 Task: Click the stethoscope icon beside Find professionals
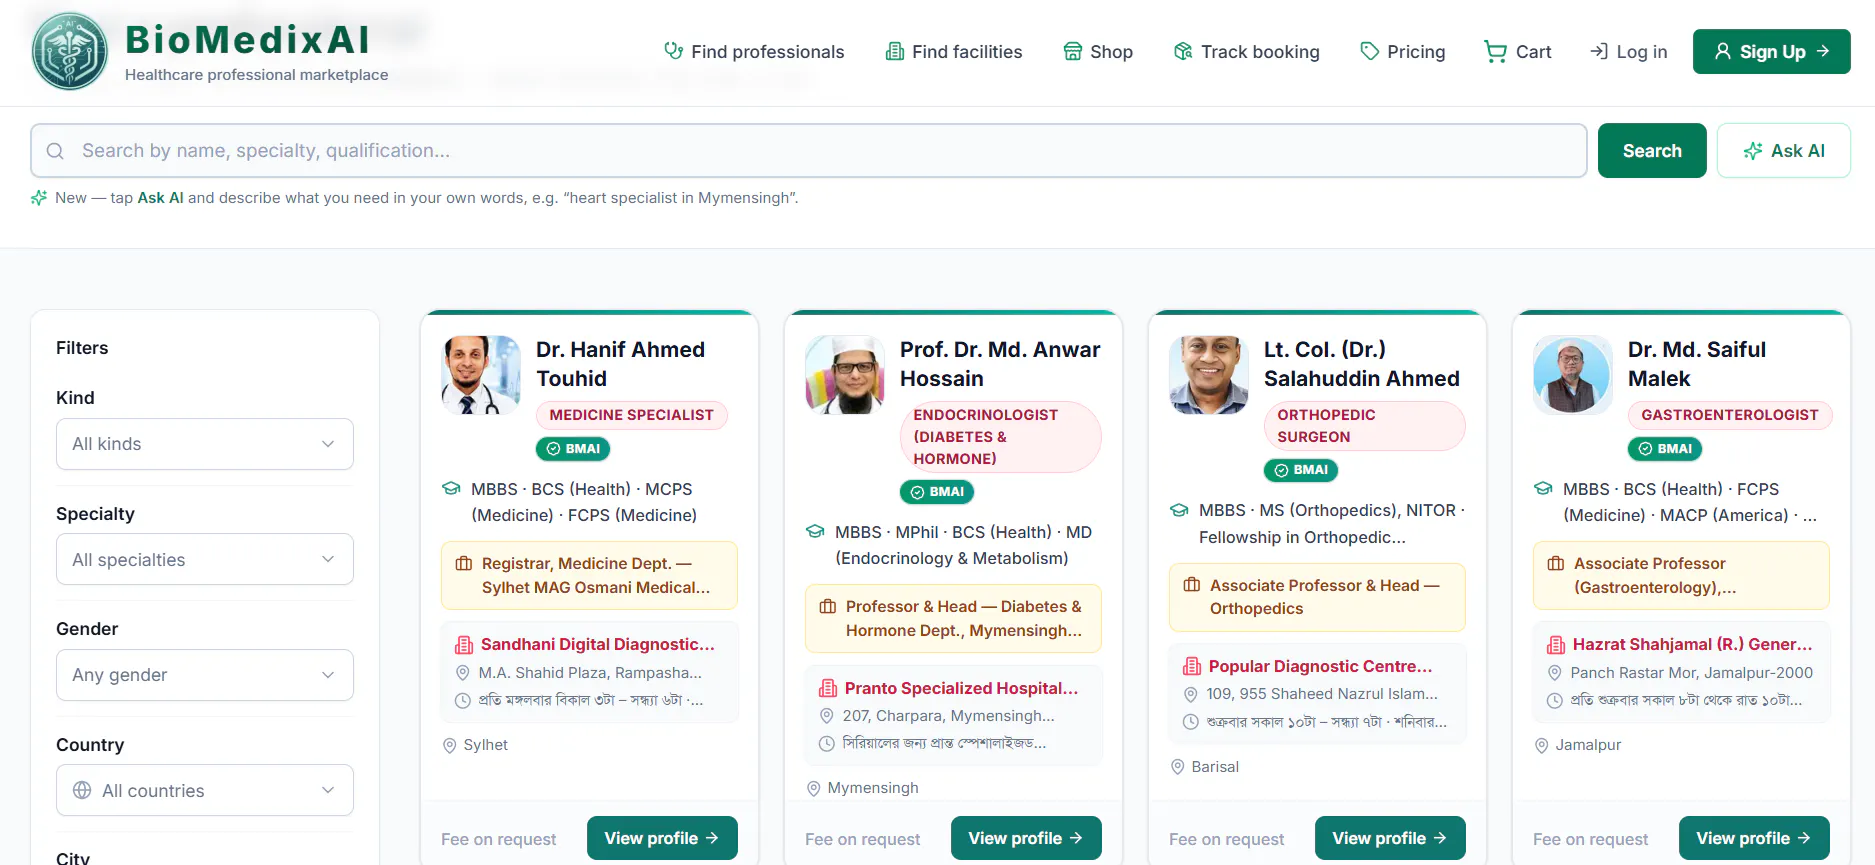tap(674, 51)
